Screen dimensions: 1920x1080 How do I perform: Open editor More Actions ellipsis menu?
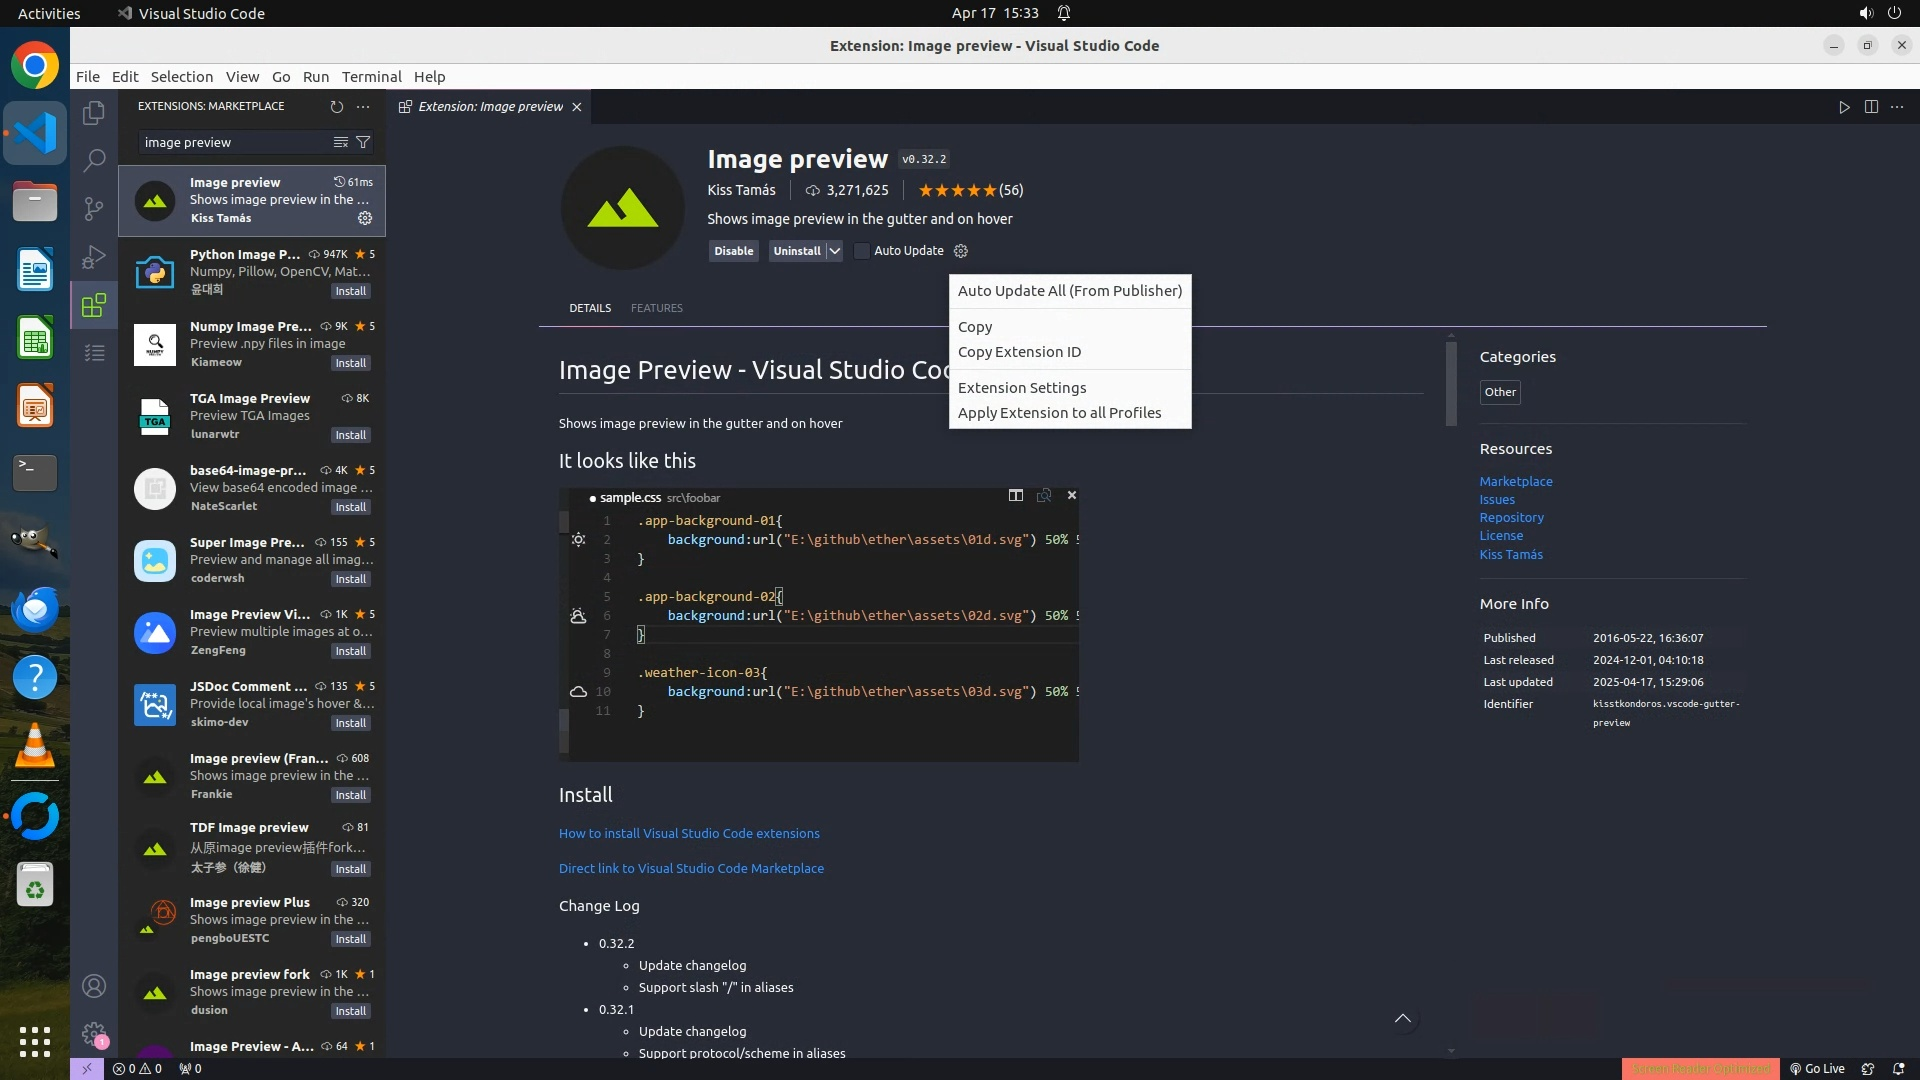(1897, 107)
